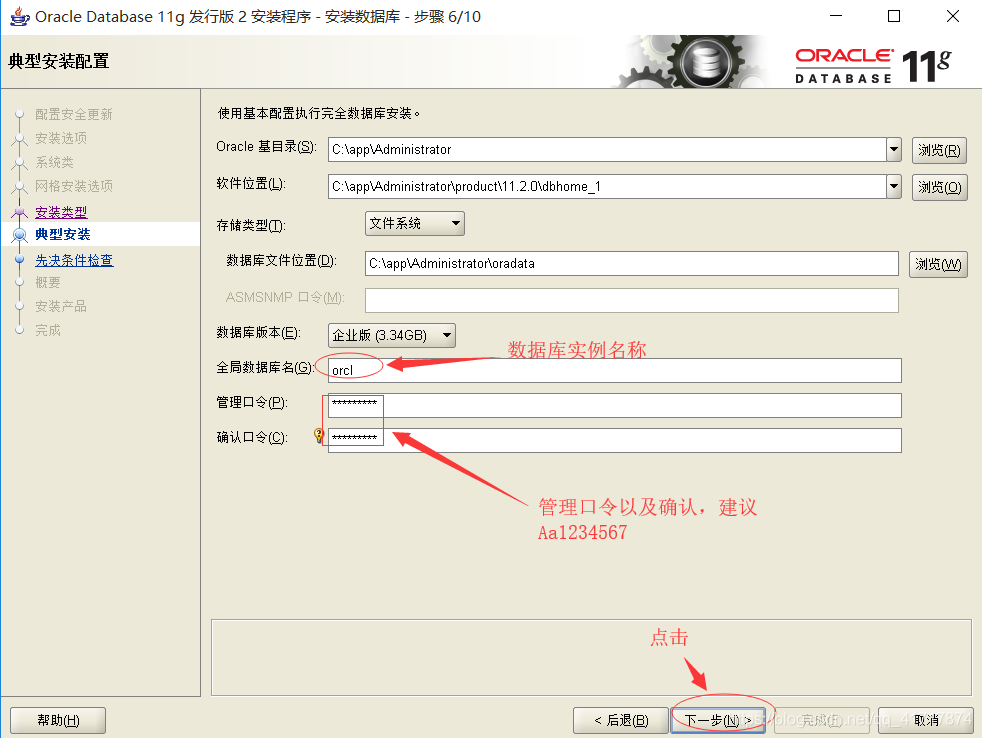Focus the 管理口令 password field
Screen dimensions: 982x738
[614, 405]
